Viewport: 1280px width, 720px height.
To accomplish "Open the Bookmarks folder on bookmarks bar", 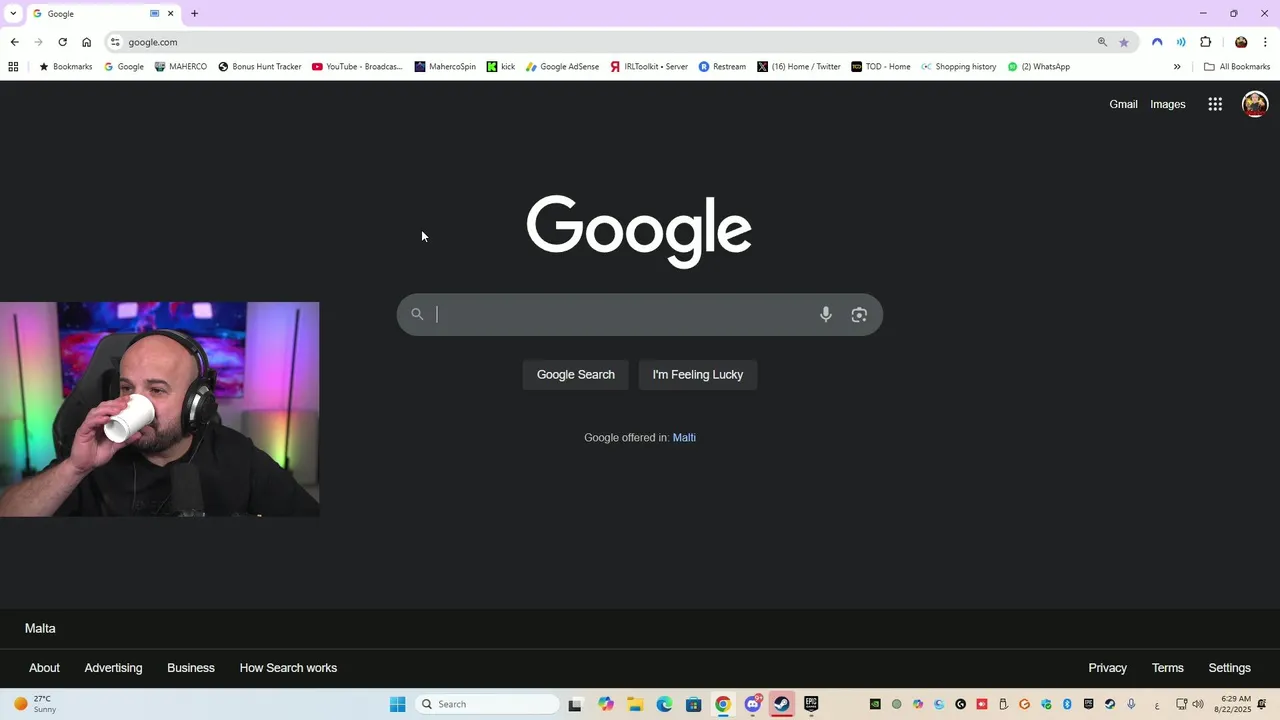I will [x=65, y=67].
